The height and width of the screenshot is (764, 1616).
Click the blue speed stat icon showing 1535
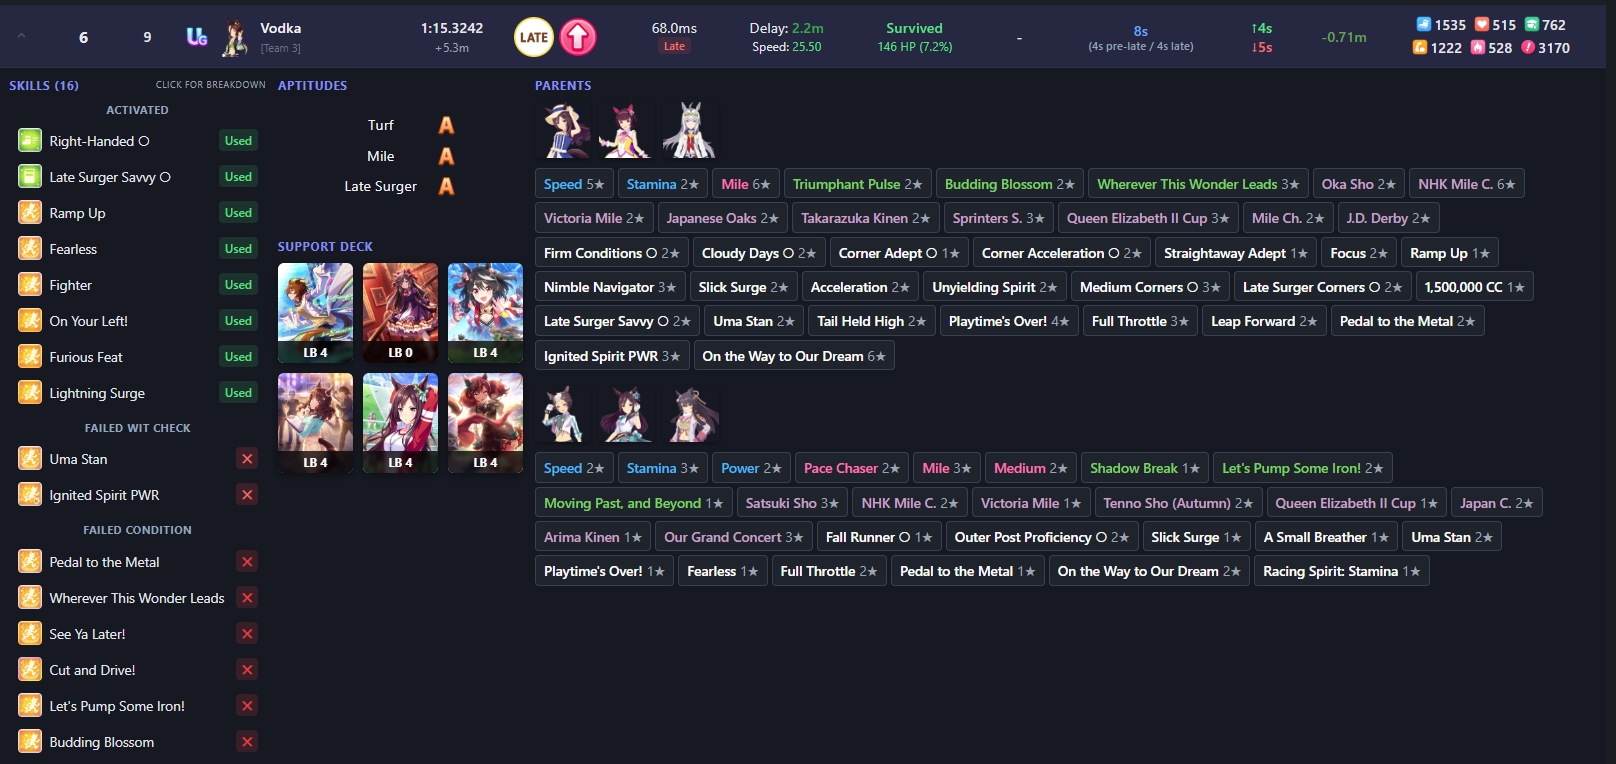(1424, 25)
